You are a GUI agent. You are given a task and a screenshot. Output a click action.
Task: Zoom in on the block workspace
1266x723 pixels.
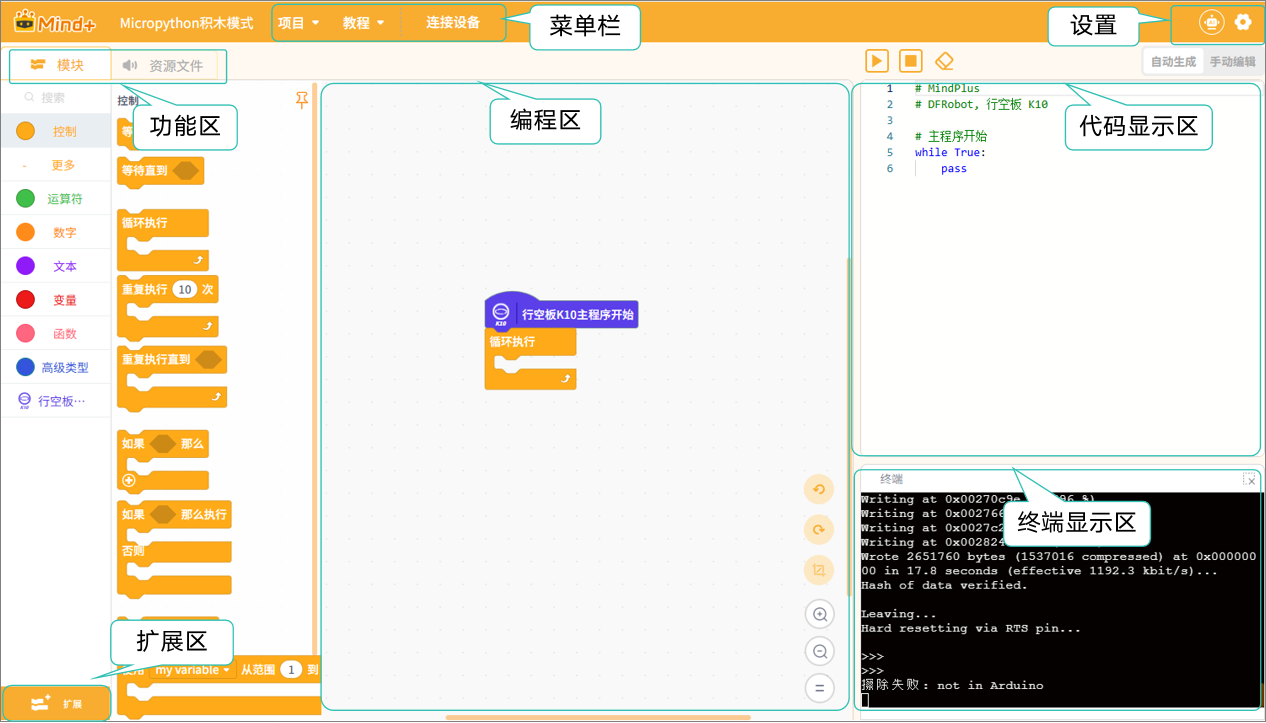(x=819, y=614)
